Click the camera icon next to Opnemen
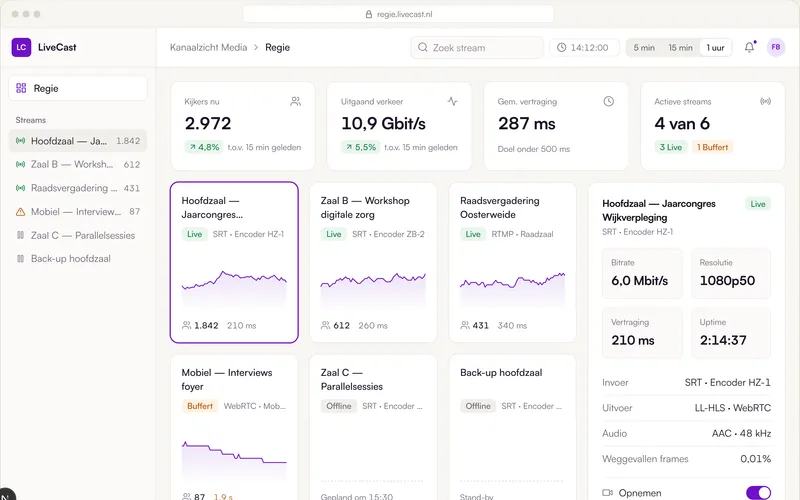The image size is (800, 500). pyautogui.click(x=607, y=493)
